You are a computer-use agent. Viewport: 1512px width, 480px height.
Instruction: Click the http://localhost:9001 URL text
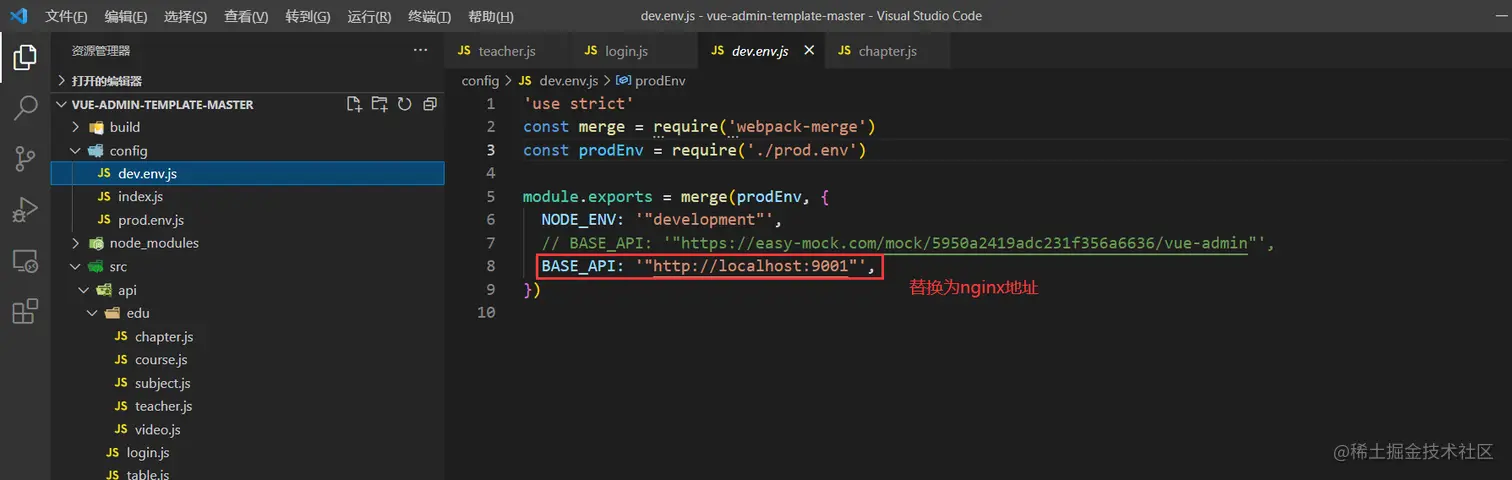pos(751,266)
